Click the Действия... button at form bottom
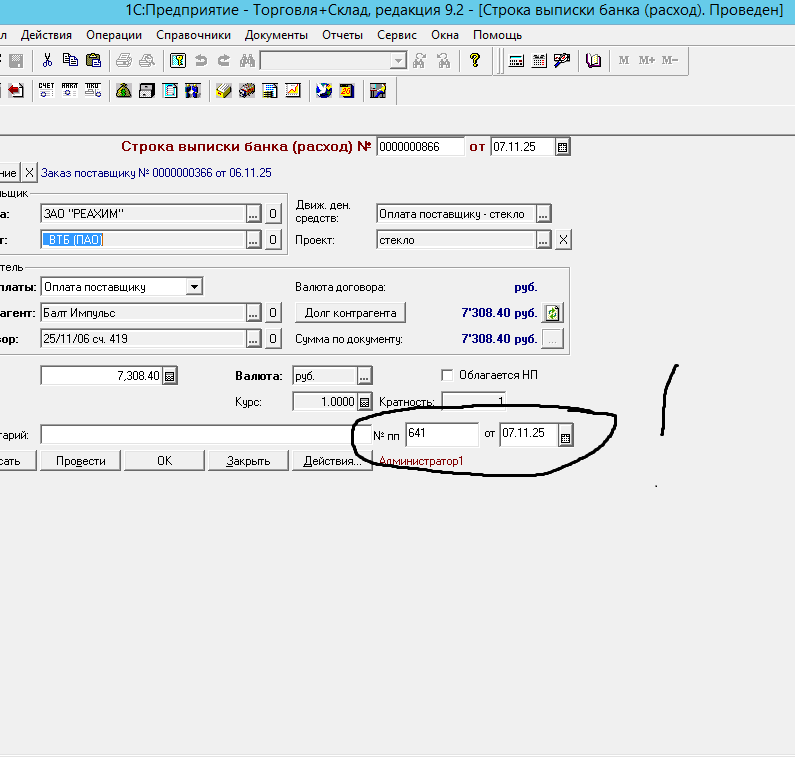795x759 pixels. pyautogui.click(x=332, y=461)
